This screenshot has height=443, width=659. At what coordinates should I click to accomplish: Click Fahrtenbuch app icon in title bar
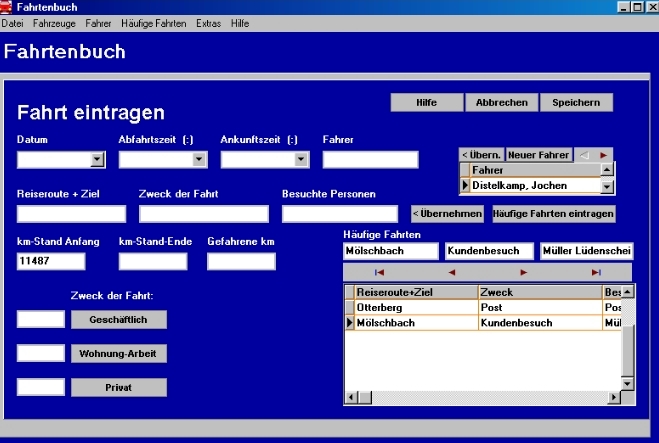(8, 7)
